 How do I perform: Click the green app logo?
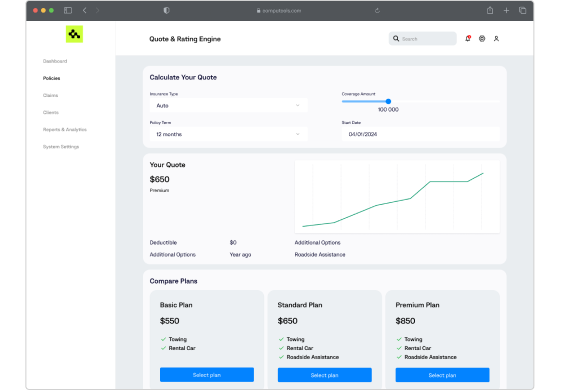click(74, 34)
